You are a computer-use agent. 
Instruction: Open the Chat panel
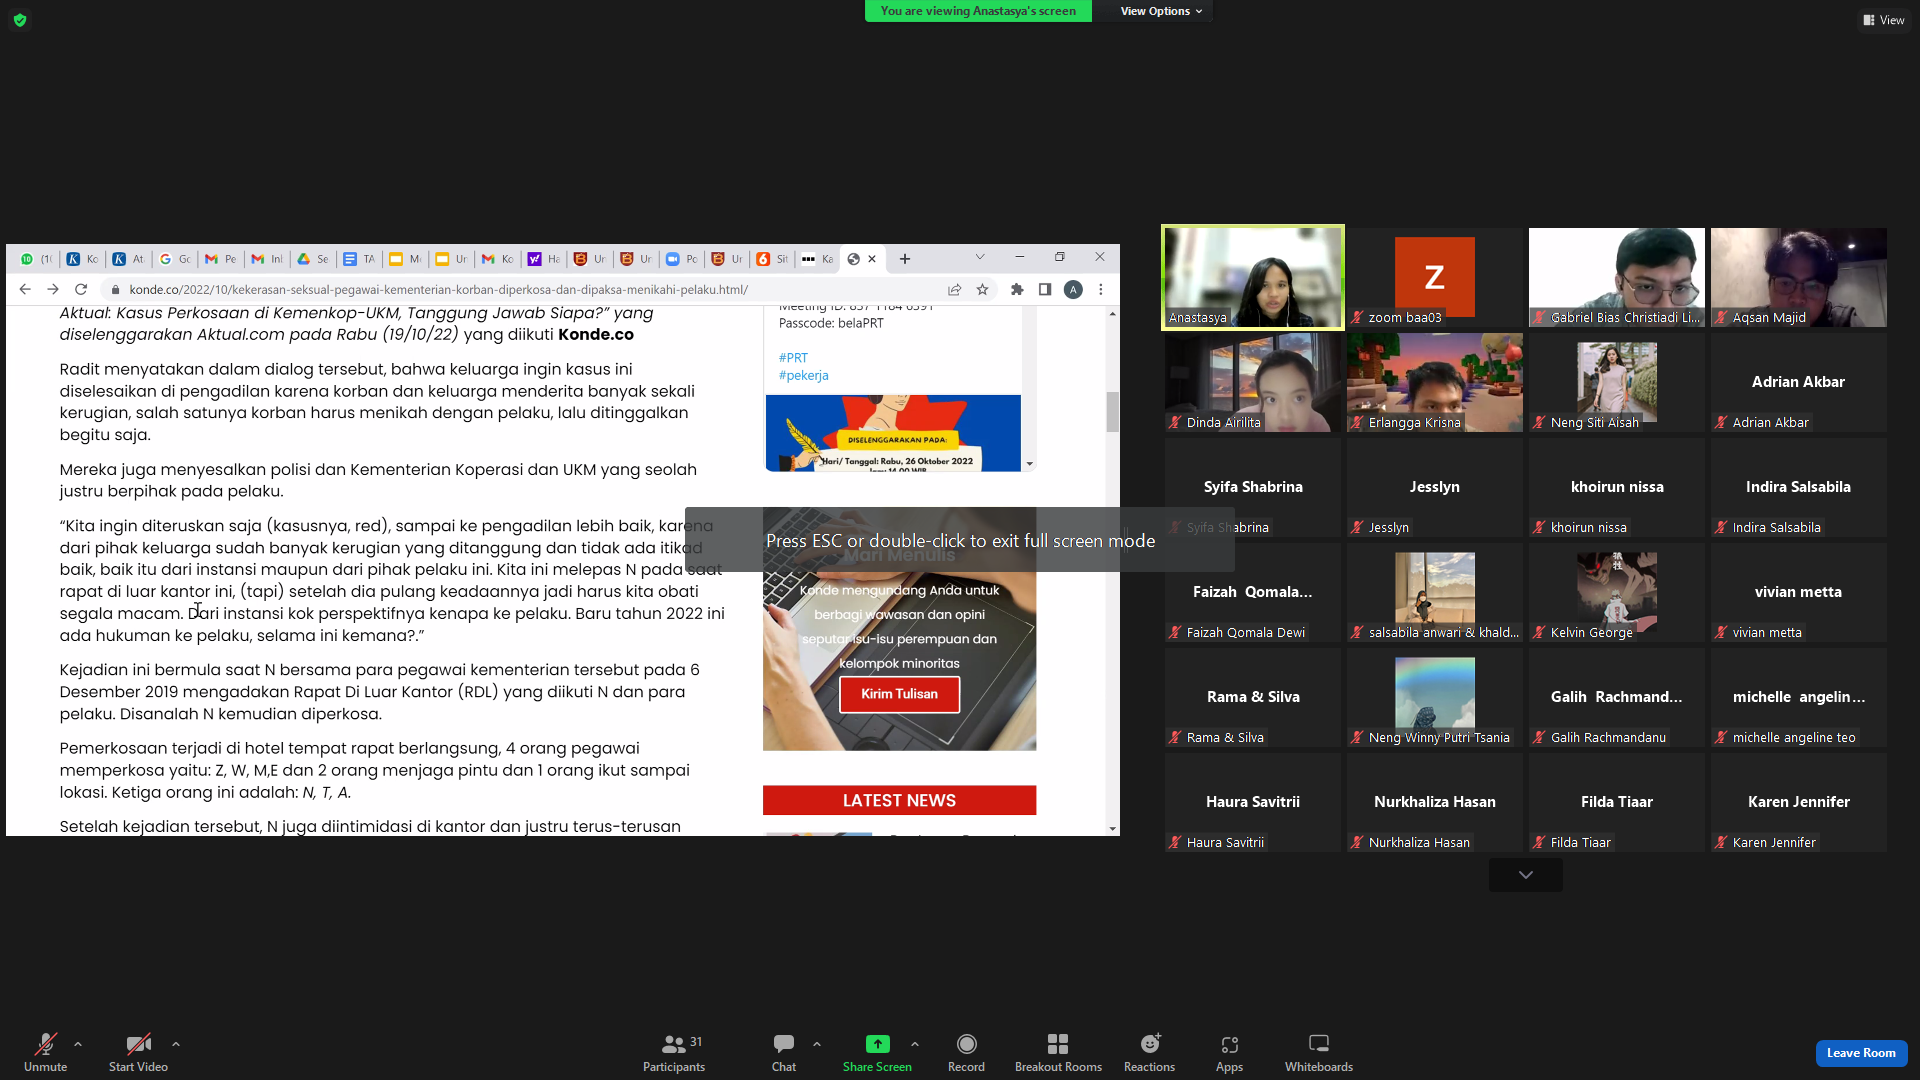click(784, 1052)
